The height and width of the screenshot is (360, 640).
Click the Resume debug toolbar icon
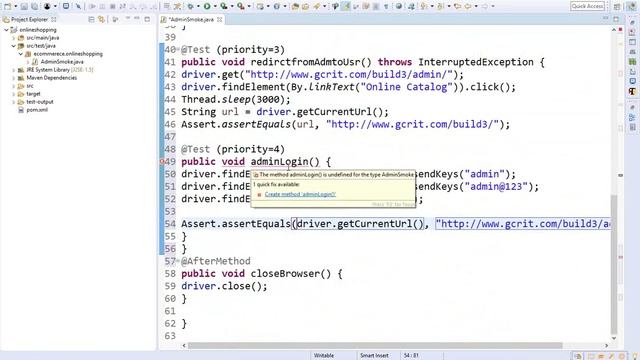coord(92,6)
